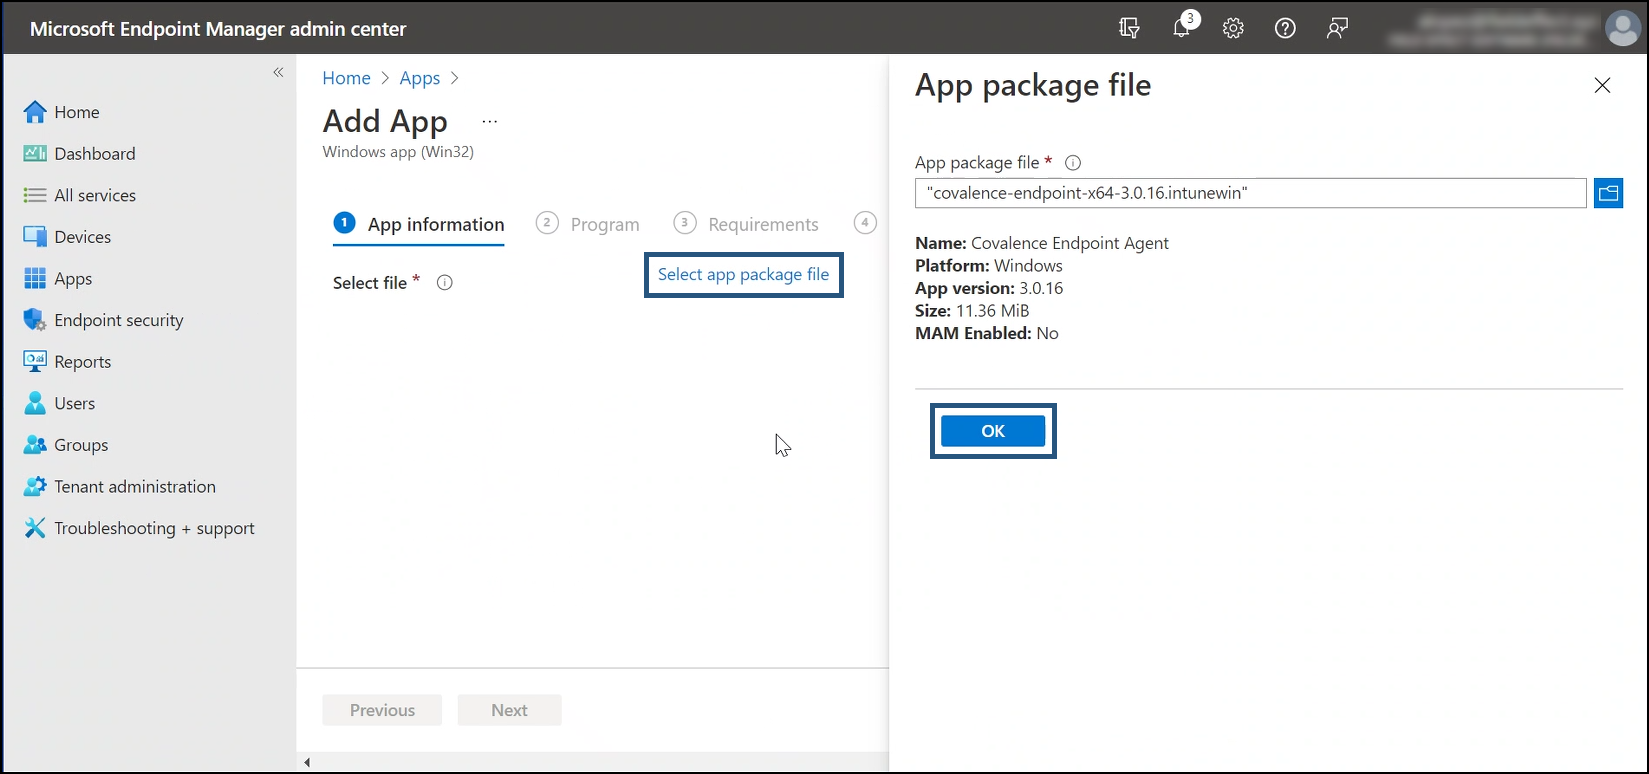Click OK in App package file panel

coord(993,431)
